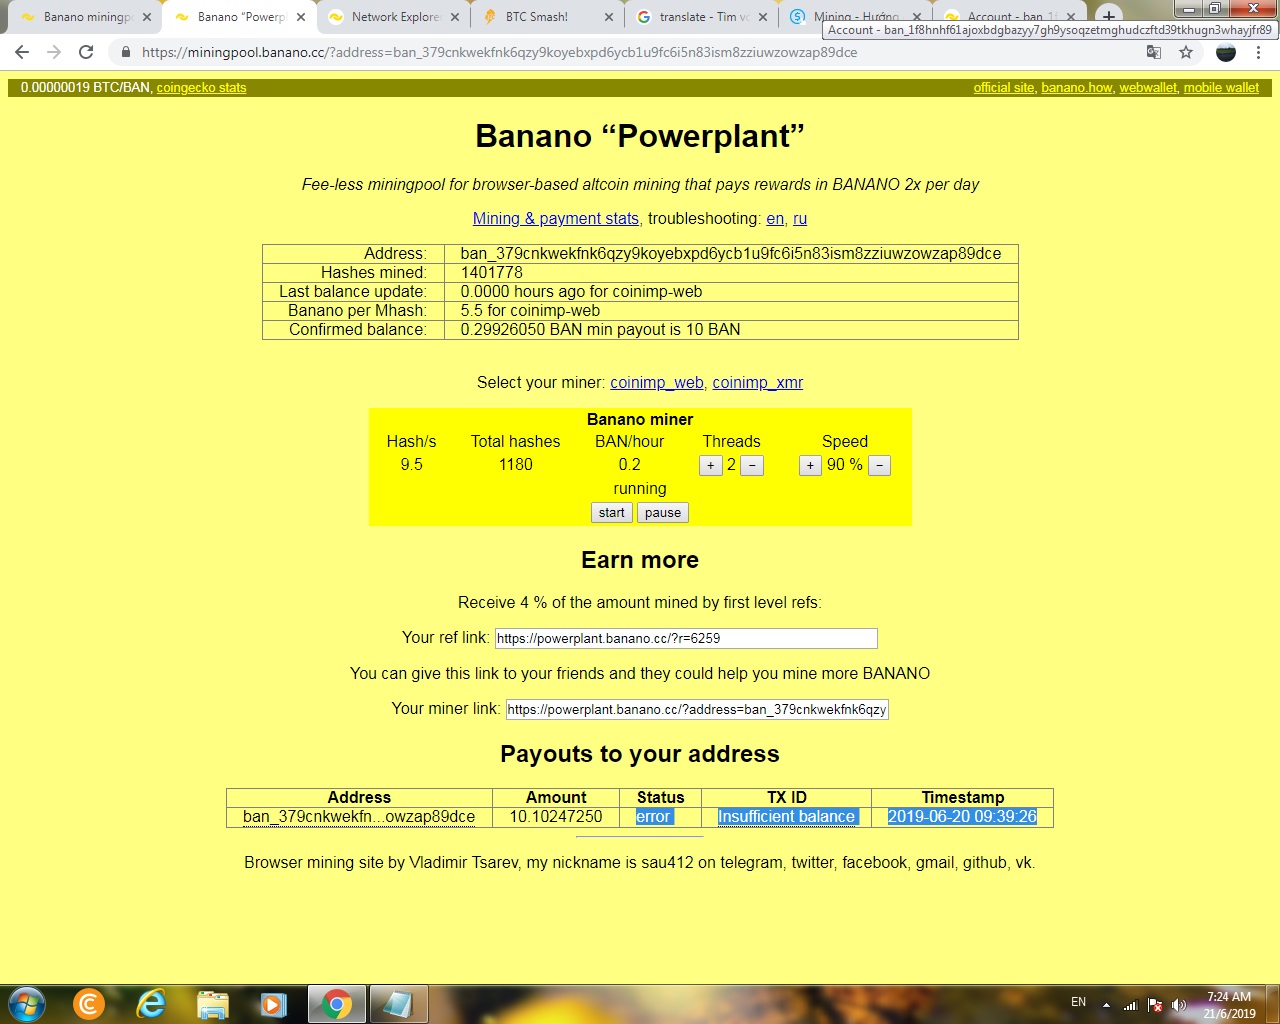Image resolution: width=1280 pixels, height=1024 pixels.
Task: Go back to the previous page
Action: pyautogui.click(x=22, y=52)
